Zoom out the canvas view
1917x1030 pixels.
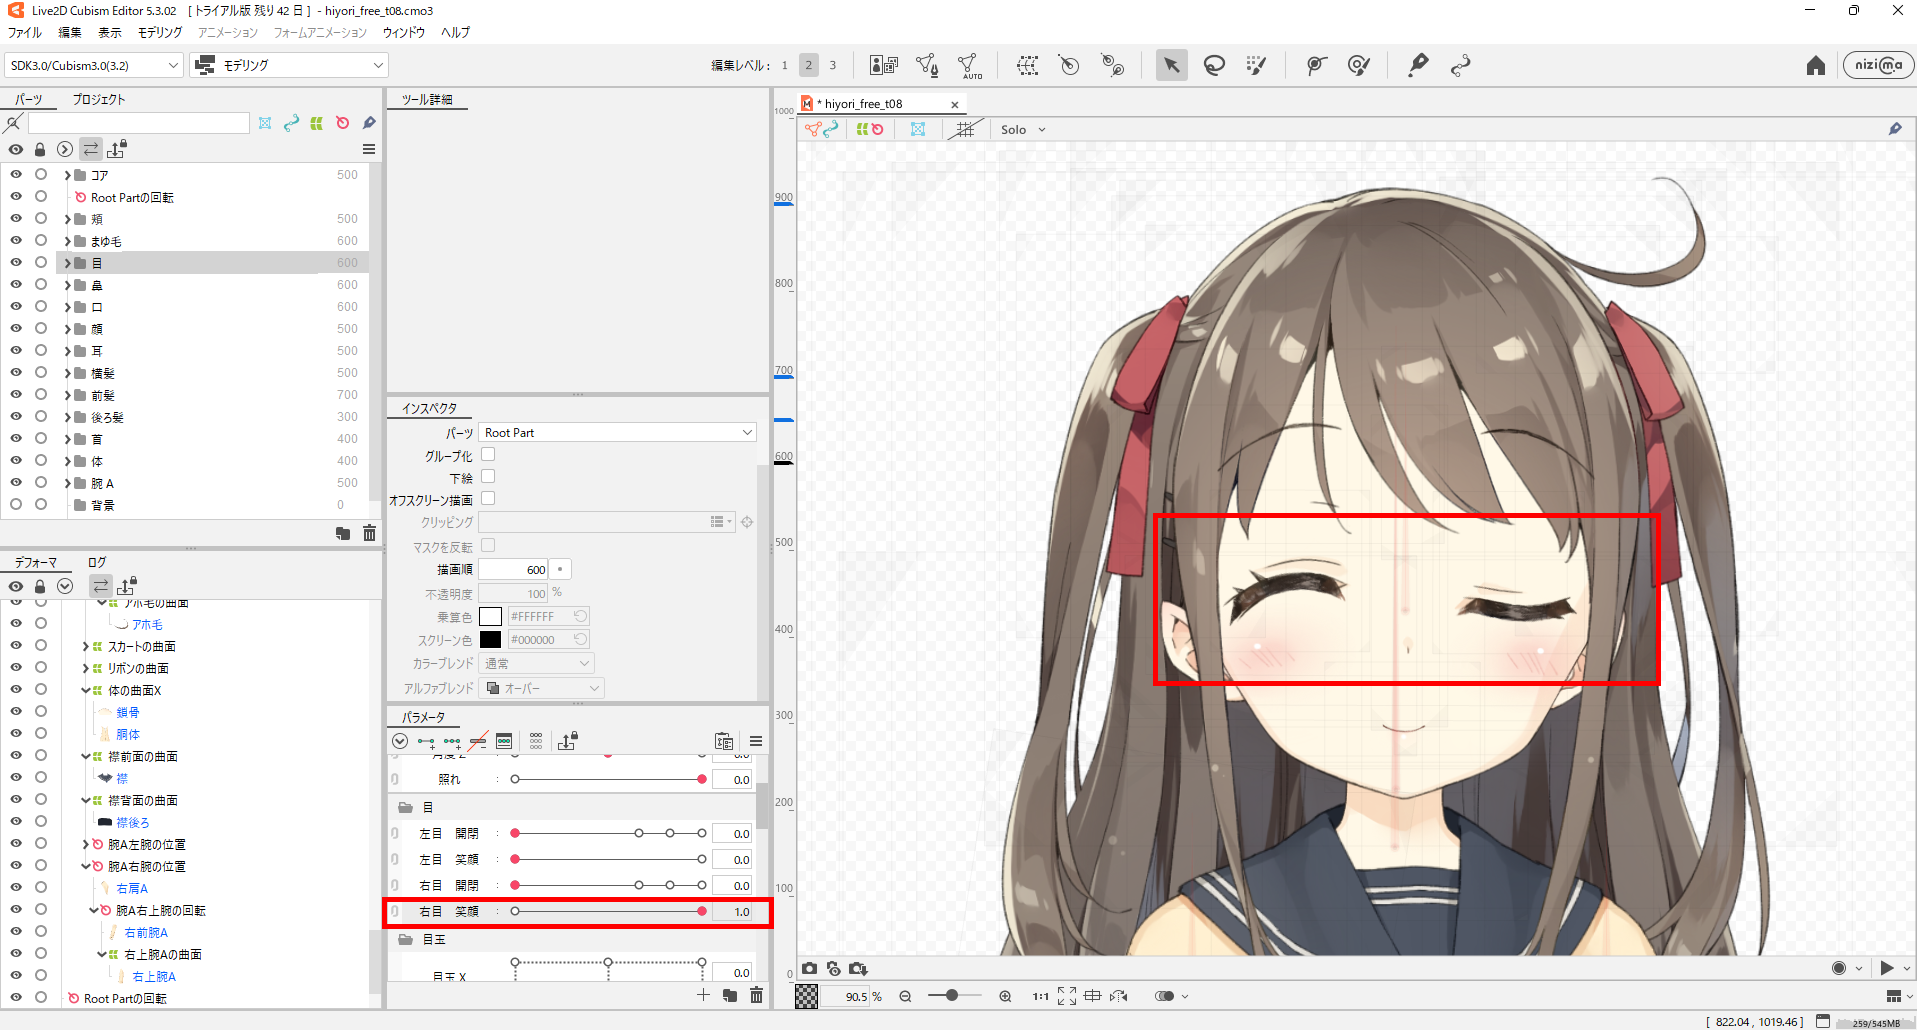[905, 996]
